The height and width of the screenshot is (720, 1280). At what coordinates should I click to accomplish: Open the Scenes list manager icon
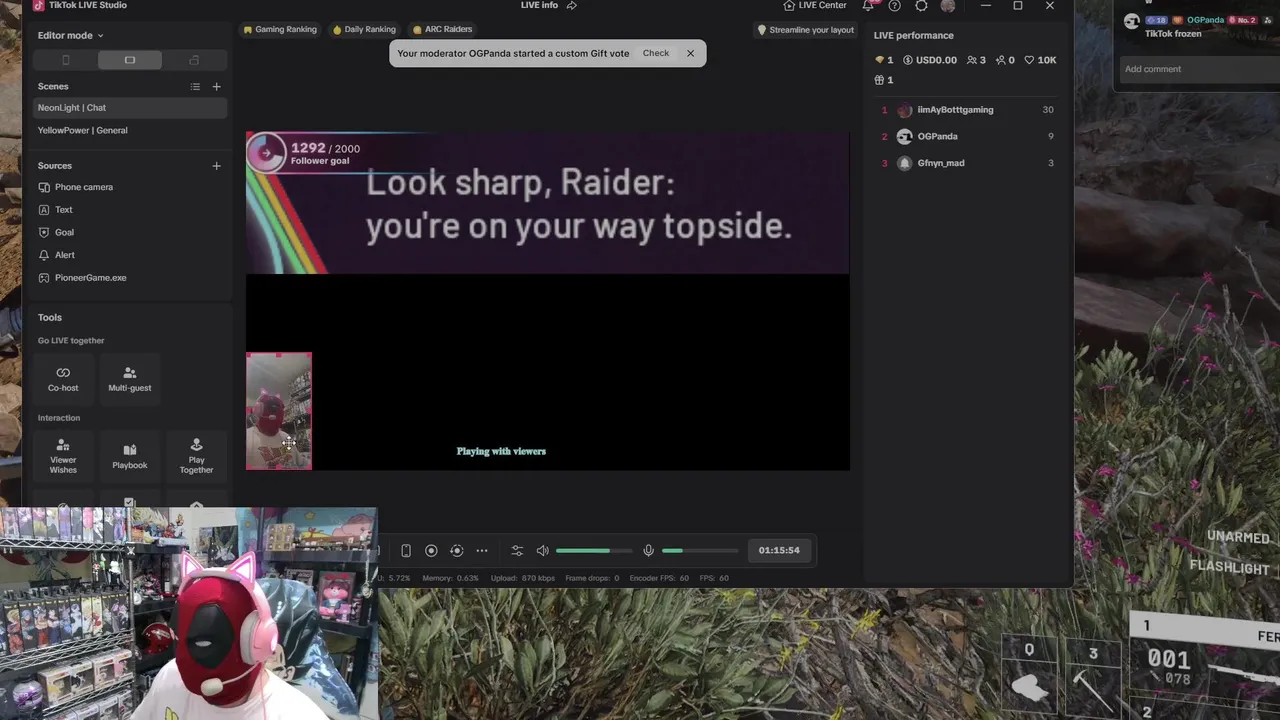coord(195,87)
